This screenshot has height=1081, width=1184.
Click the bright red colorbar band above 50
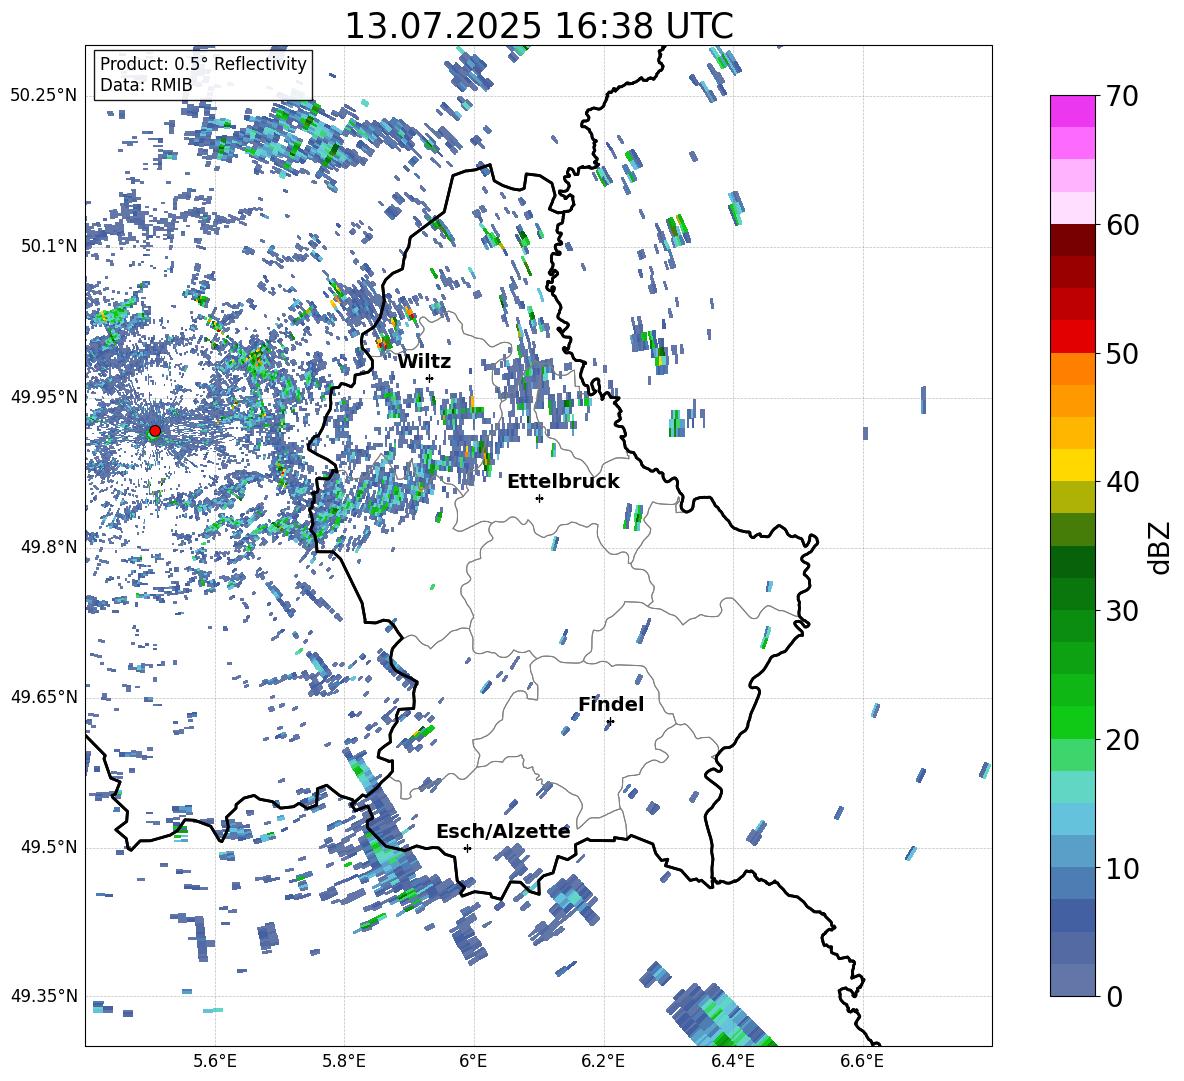click(x=1072, y=337)
